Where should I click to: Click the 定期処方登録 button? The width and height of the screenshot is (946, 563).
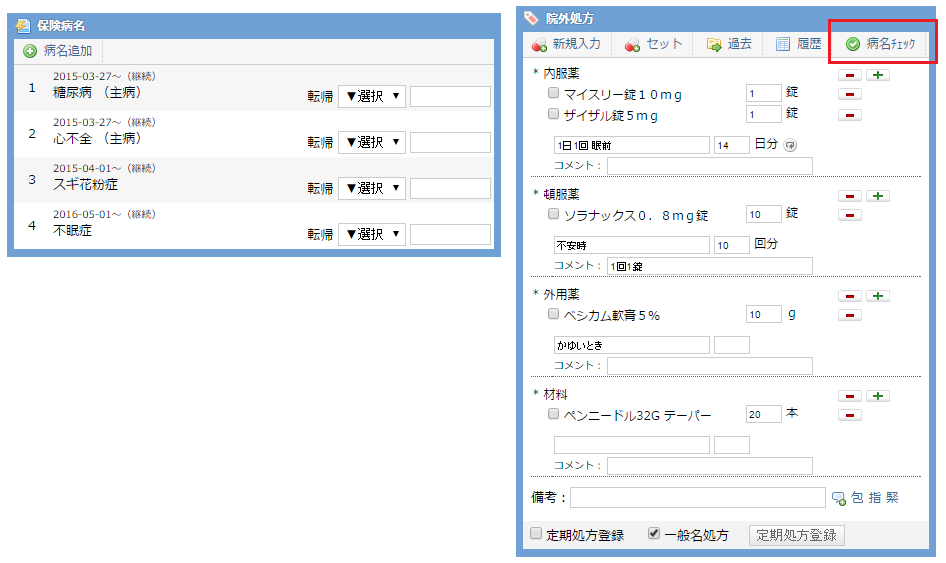click(796, 535)
